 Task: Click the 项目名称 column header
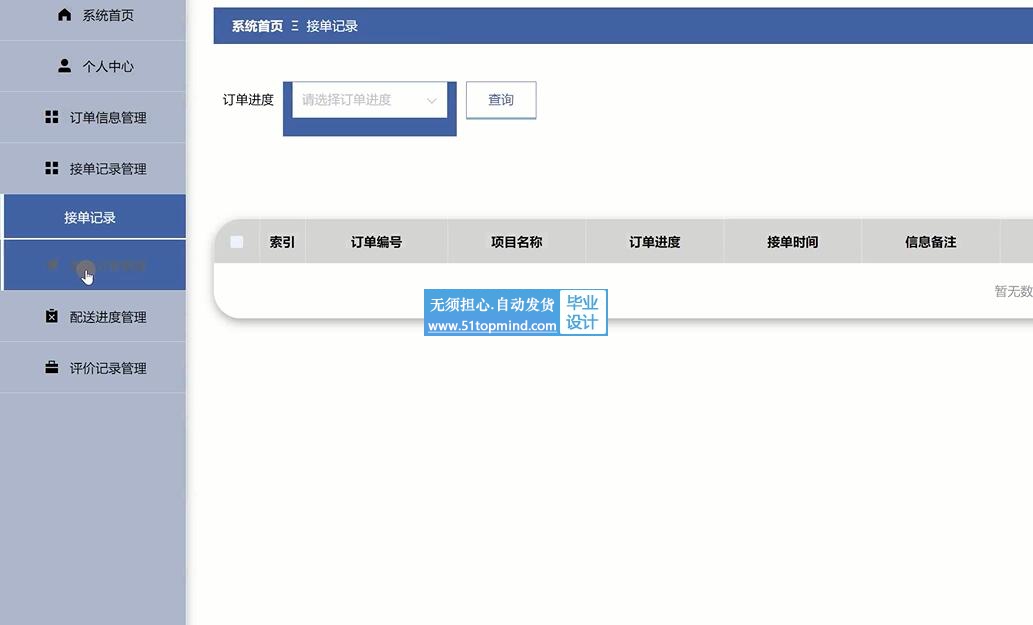coord(516,242)
